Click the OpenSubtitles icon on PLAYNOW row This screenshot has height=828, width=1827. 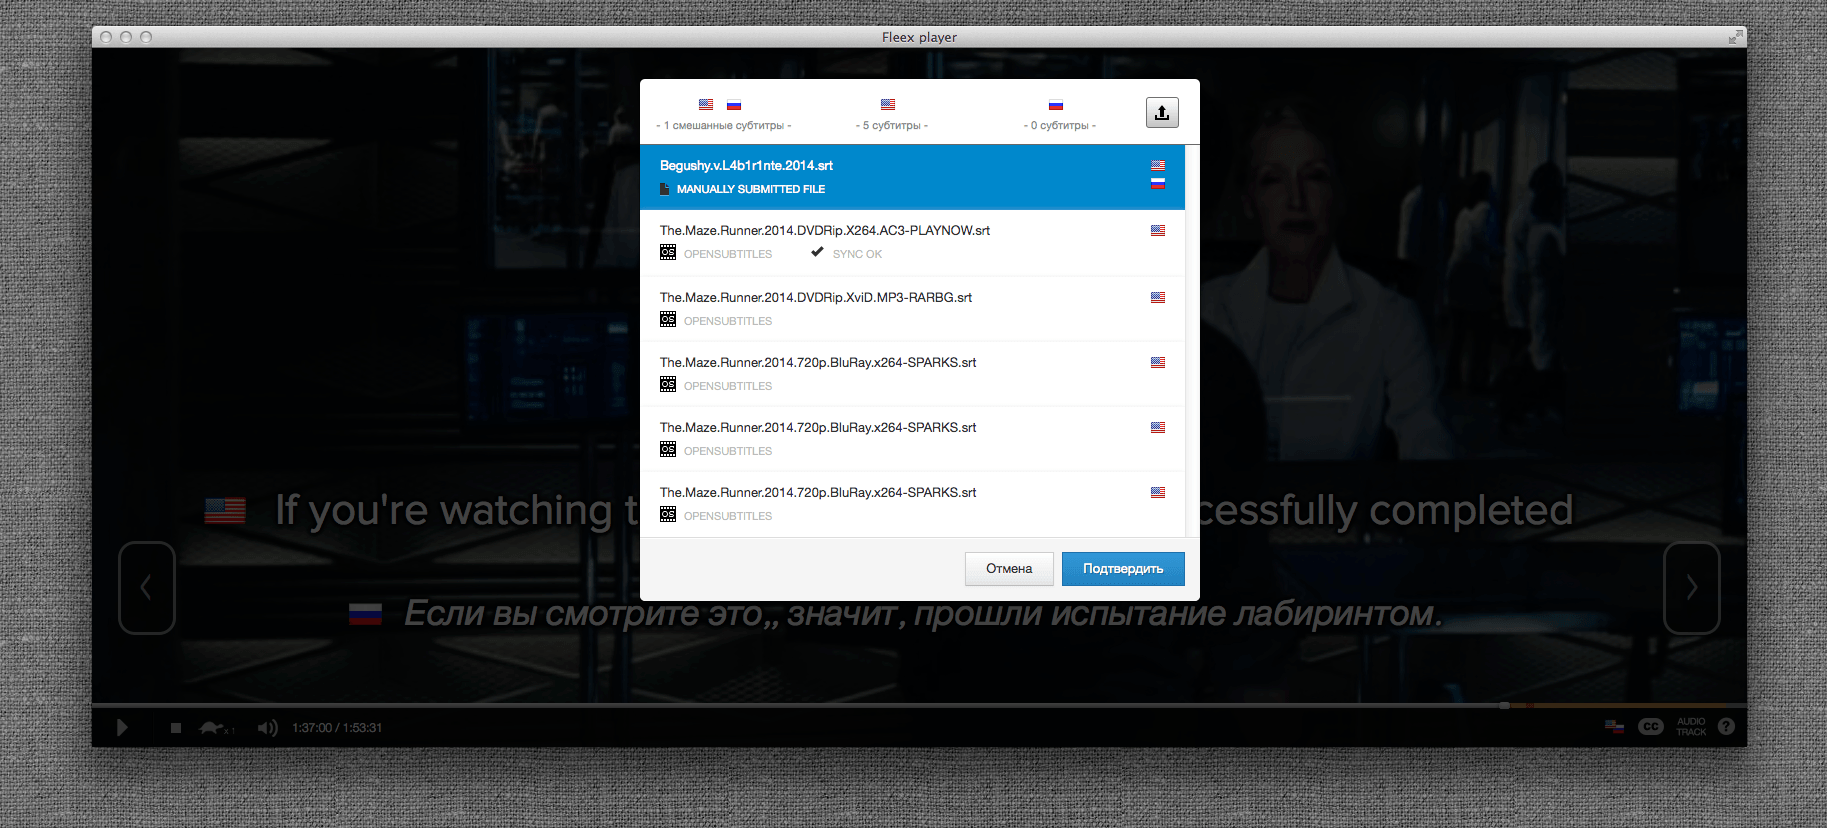[668, 253]
